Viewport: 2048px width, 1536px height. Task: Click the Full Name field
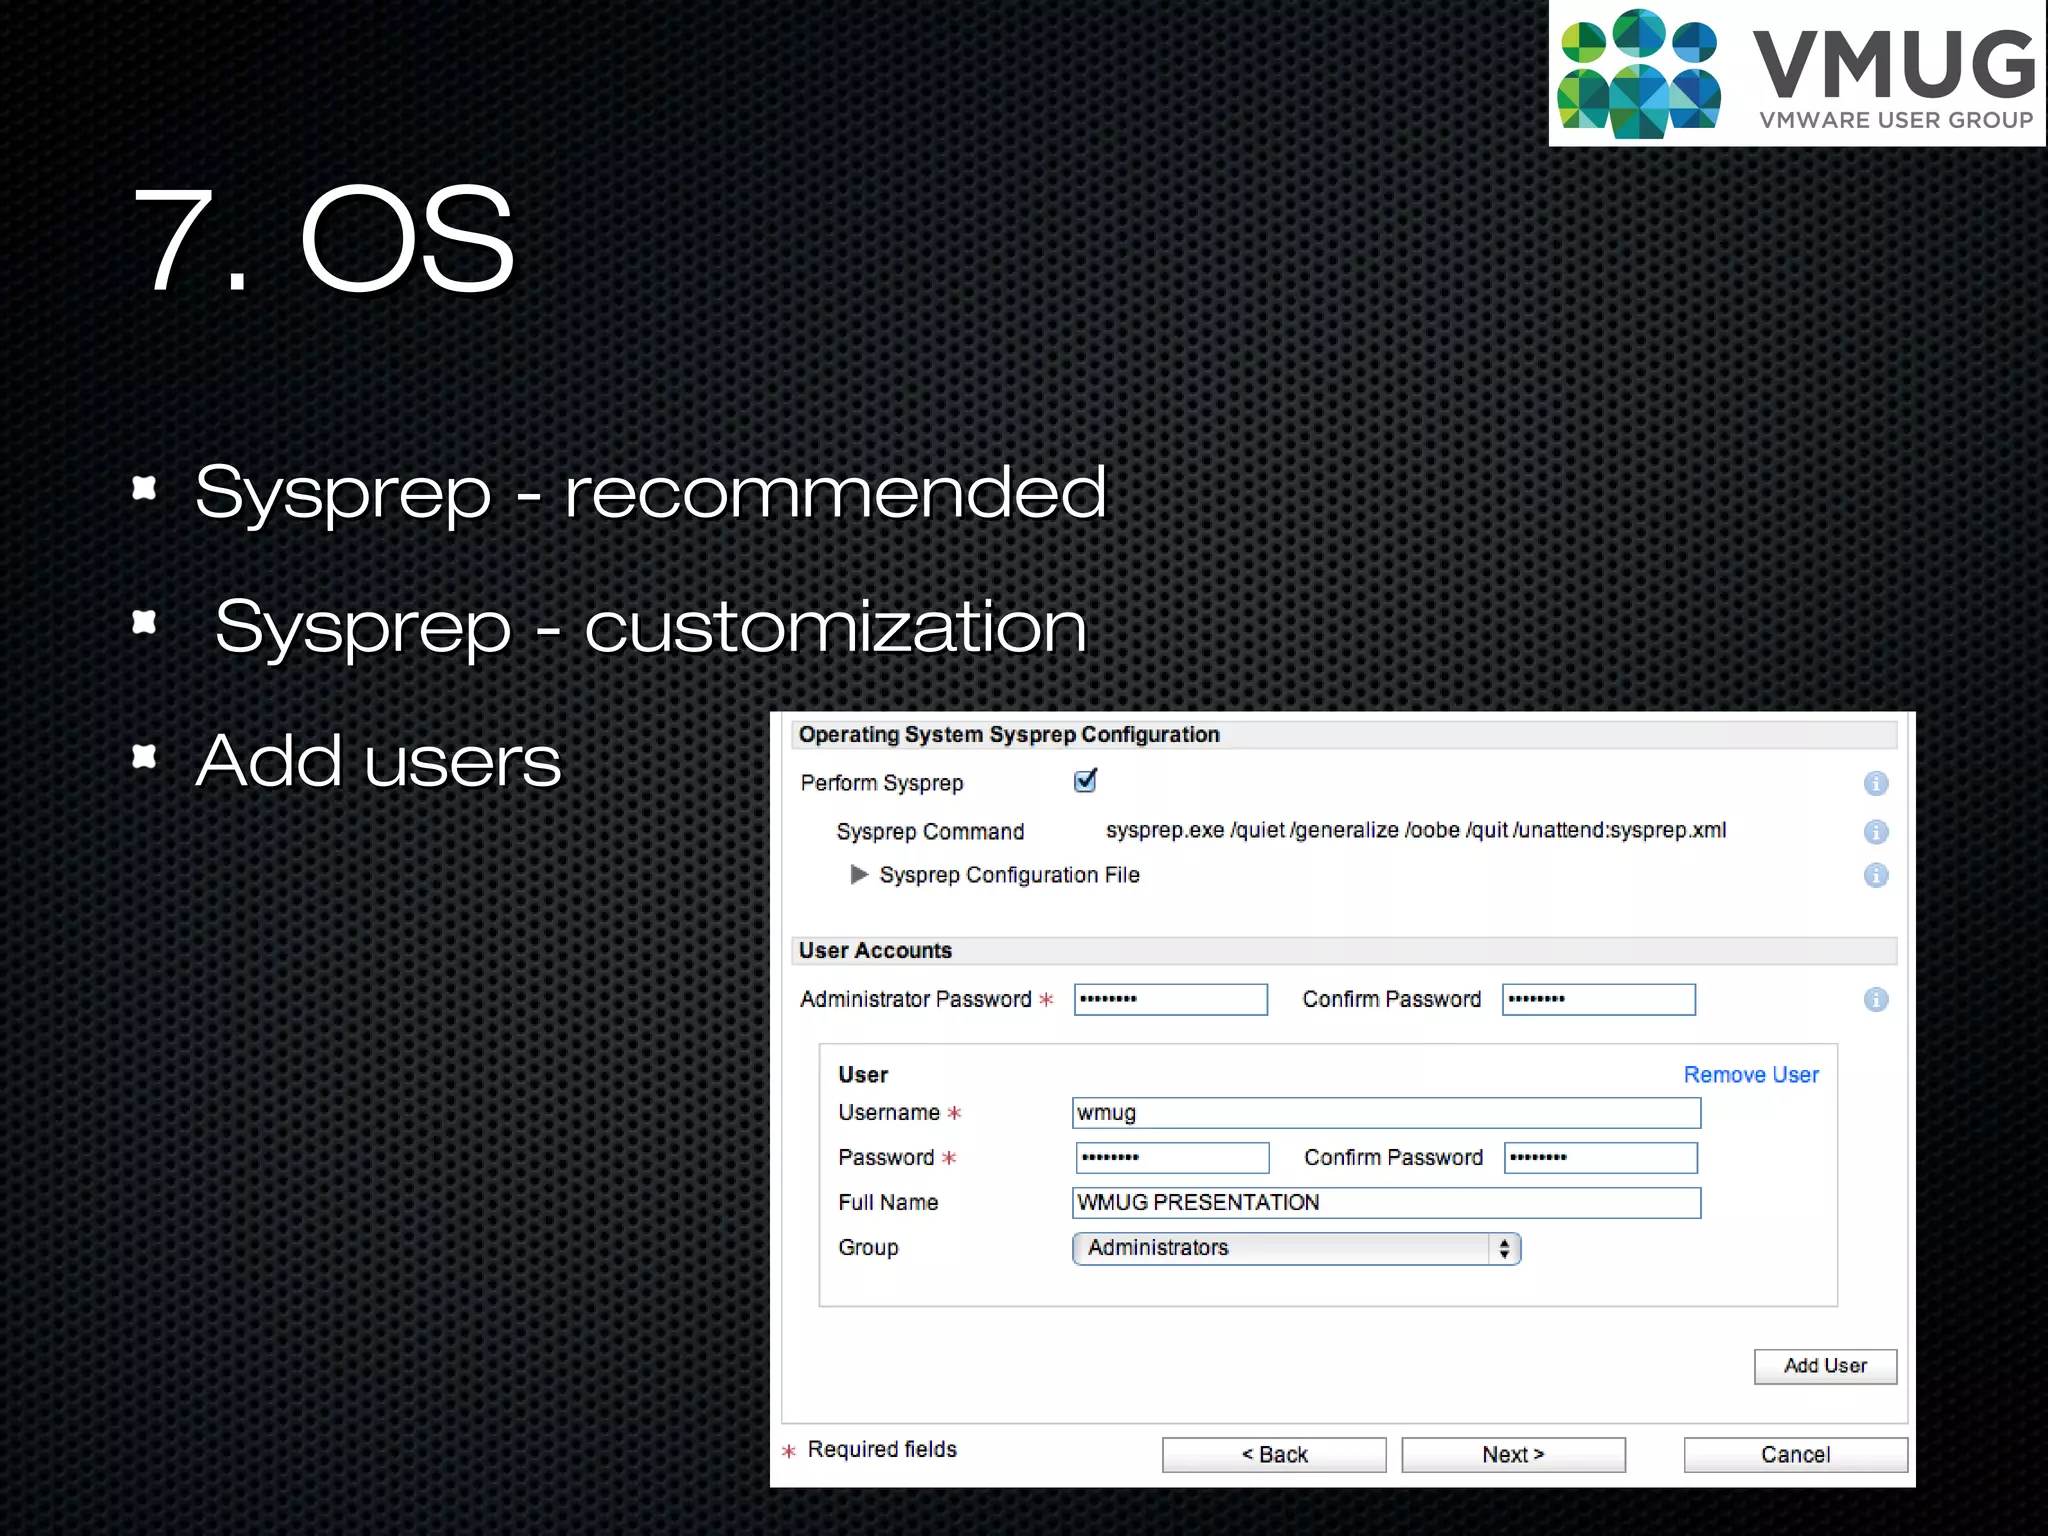1386,1203
